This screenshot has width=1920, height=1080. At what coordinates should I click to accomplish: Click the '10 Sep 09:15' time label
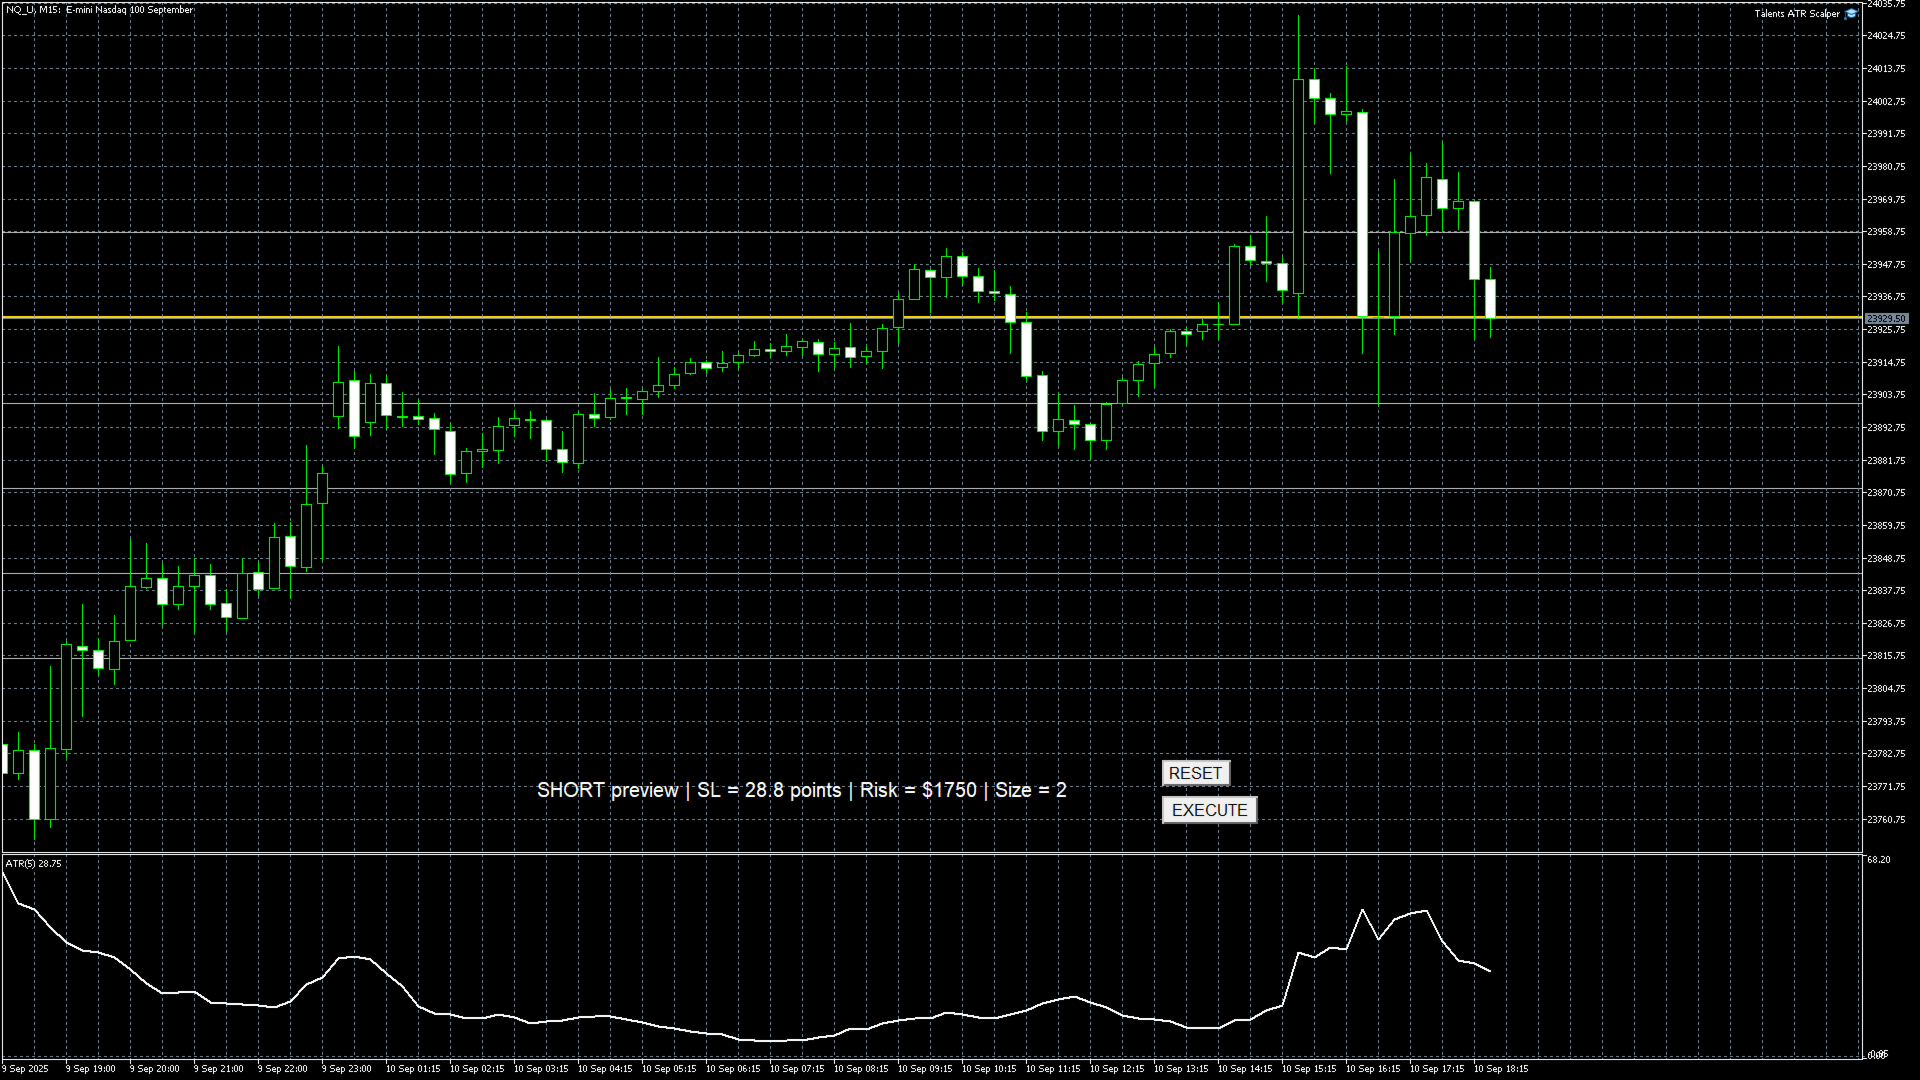(x=925, y=1069)
